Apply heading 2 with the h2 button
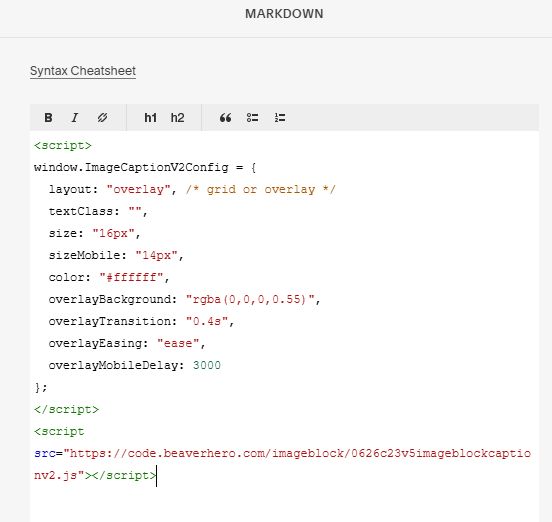552x522 pixels. tap(177, 118)
